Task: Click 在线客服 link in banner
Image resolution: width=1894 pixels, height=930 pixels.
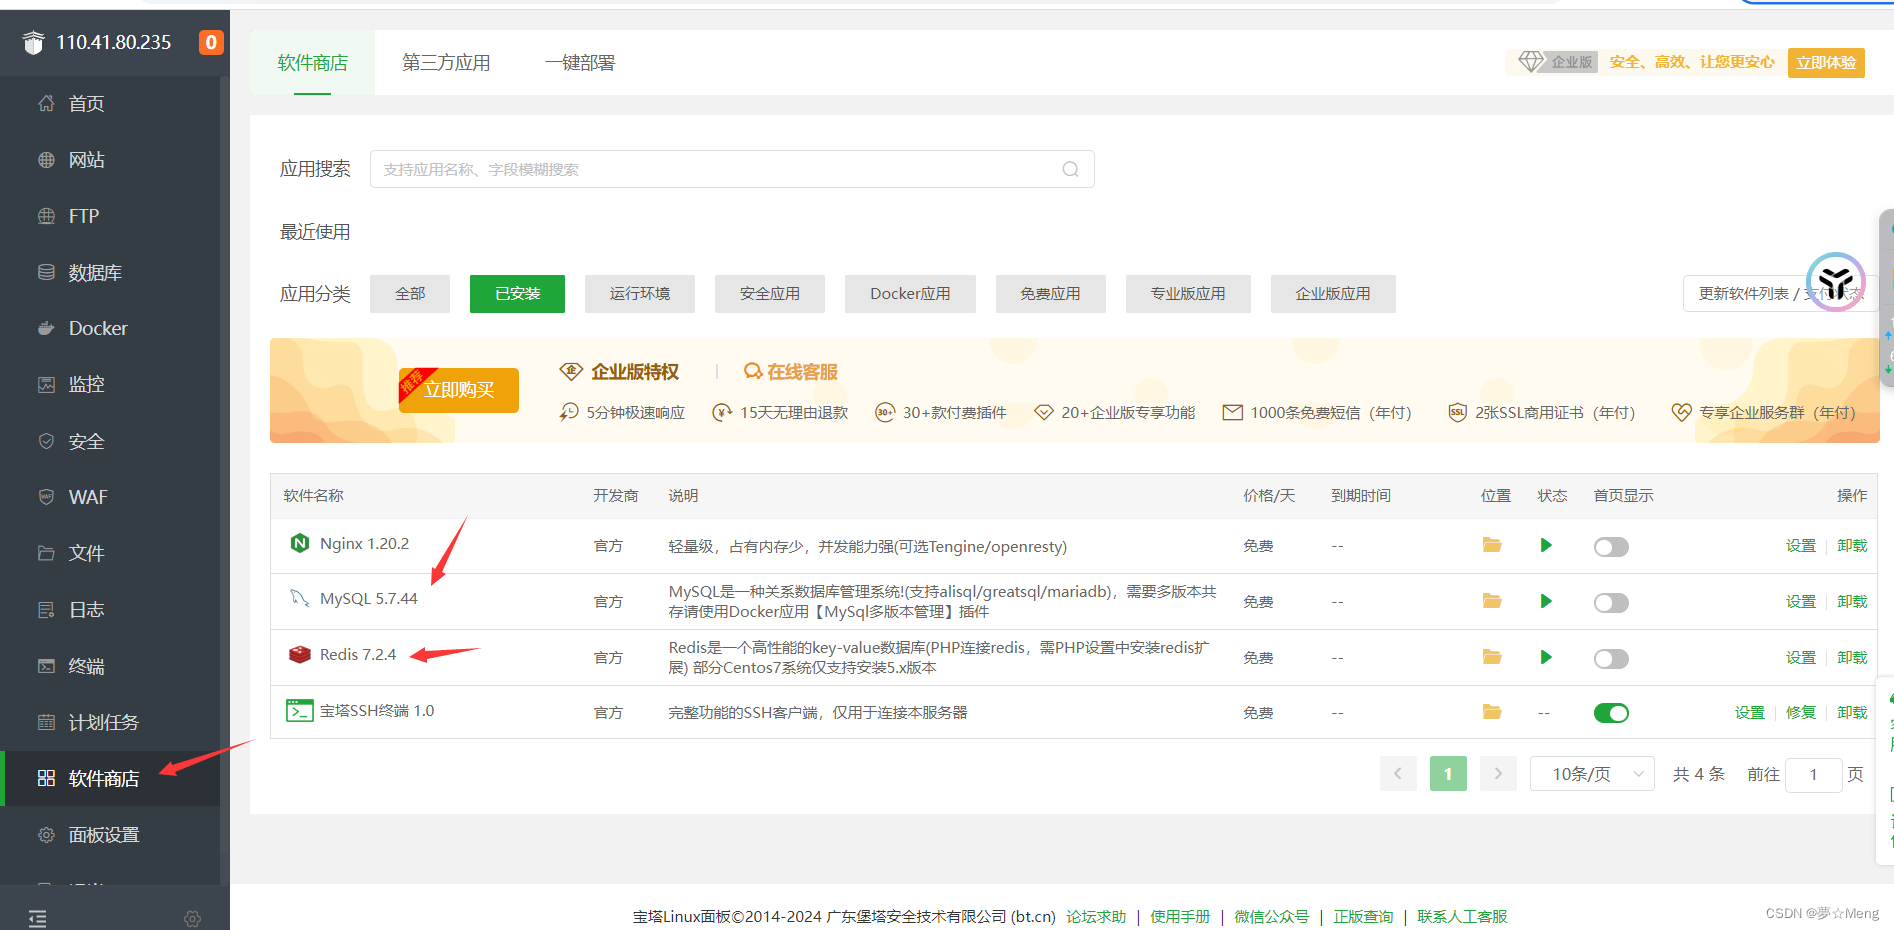Action: [791, 372]
